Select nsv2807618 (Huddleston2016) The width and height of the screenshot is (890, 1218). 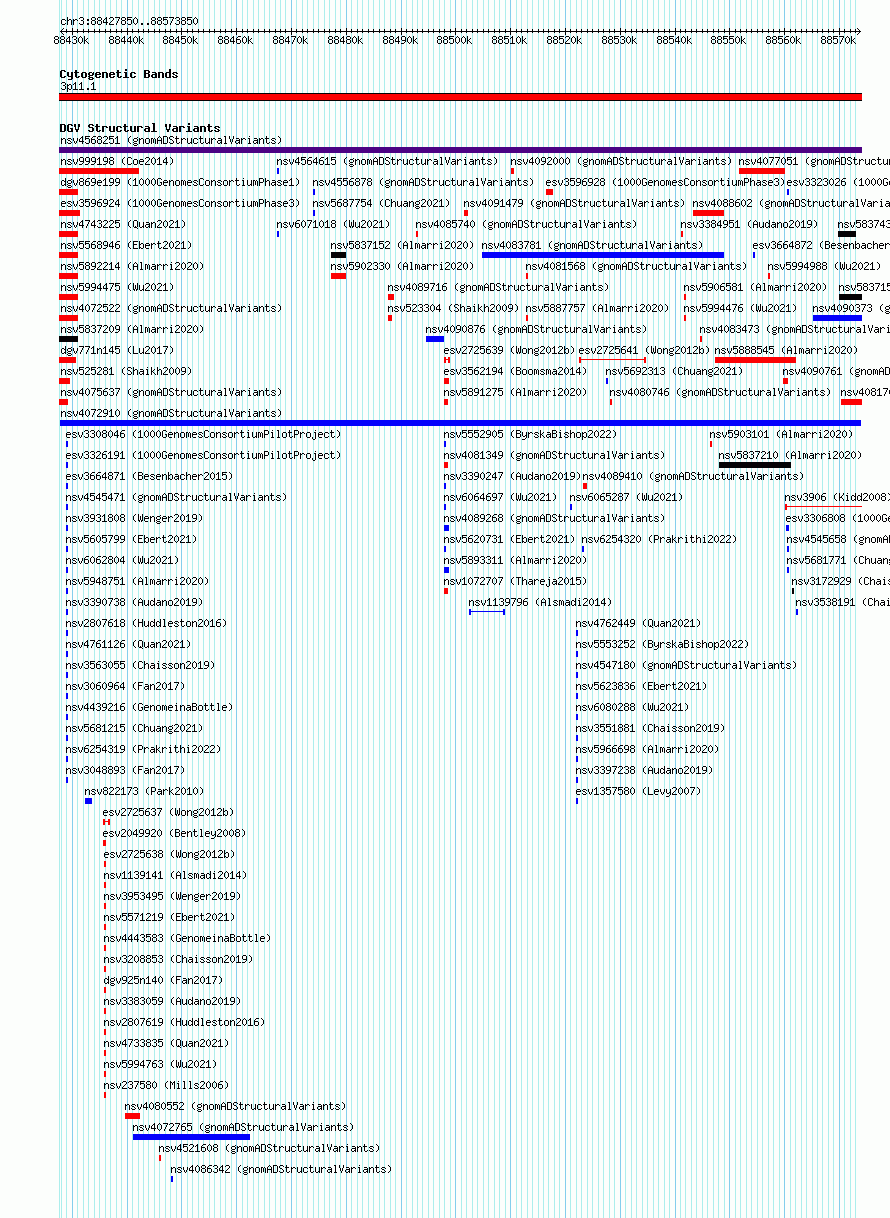[x=146, y=623]
